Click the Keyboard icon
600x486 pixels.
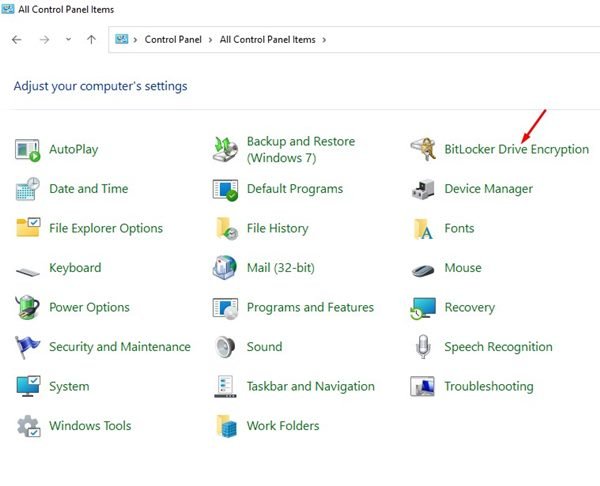[x=28, y=272]
